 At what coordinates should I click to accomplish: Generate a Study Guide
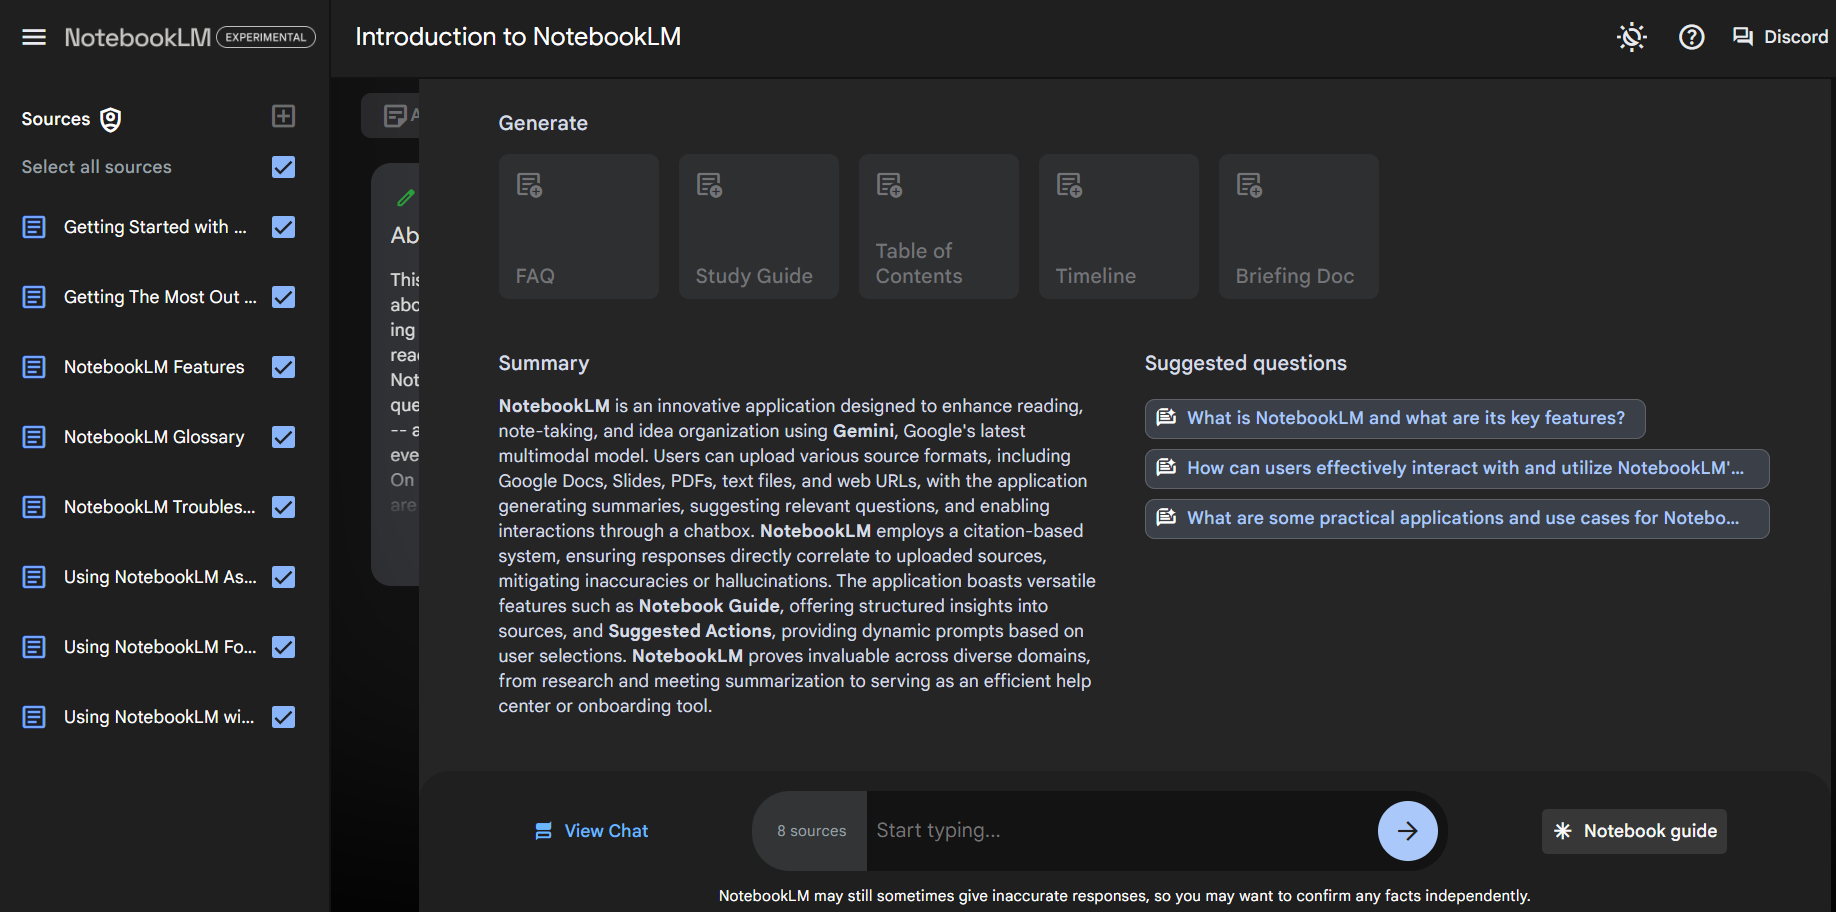pyautogui.click(x=759, y=227)
